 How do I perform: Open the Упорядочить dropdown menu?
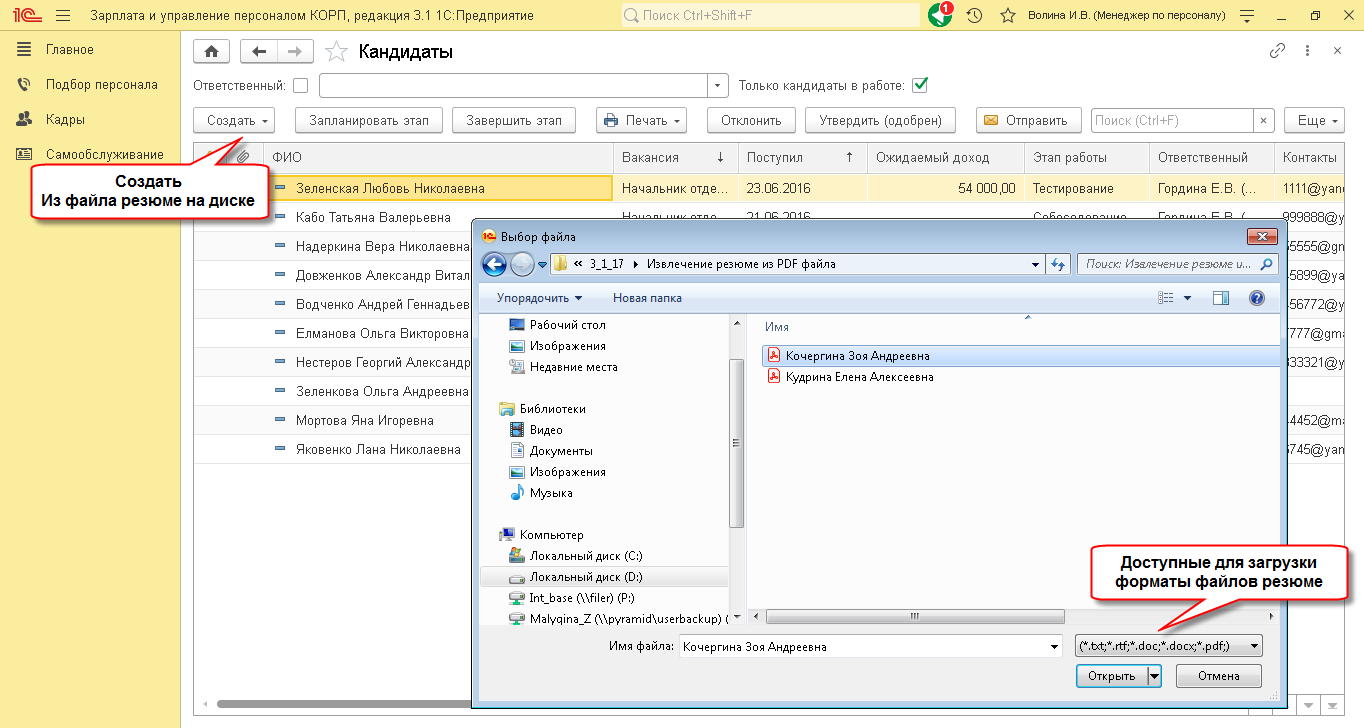click(540, 298)
